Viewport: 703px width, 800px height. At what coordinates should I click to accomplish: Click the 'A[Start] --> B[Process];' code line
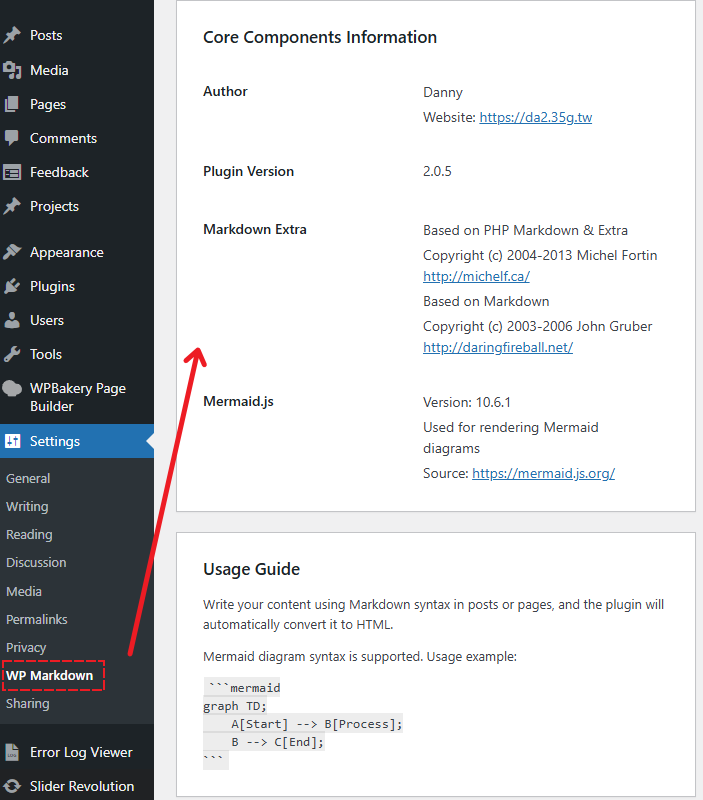[317, 724]
